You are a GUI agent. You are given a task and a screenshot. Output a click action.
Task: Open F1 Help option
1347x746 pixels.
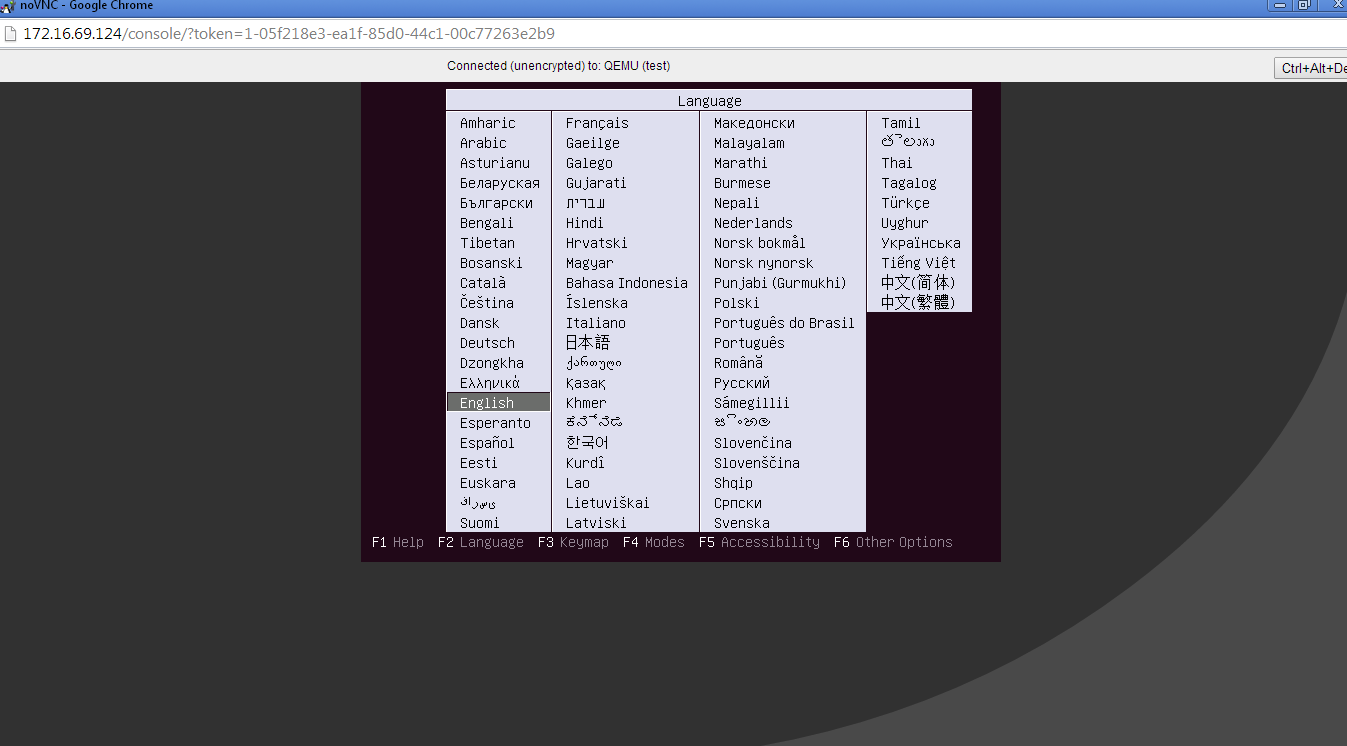(x=398, y=542)
